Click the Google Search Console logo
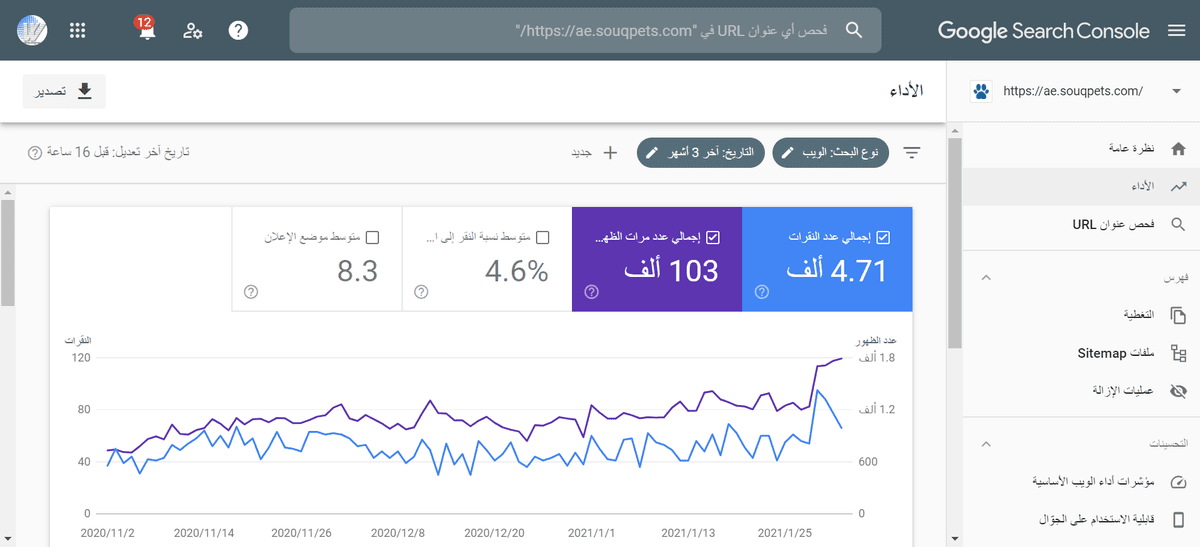The width and height of the screenshot is (1200, 547). click(1044, 31)
